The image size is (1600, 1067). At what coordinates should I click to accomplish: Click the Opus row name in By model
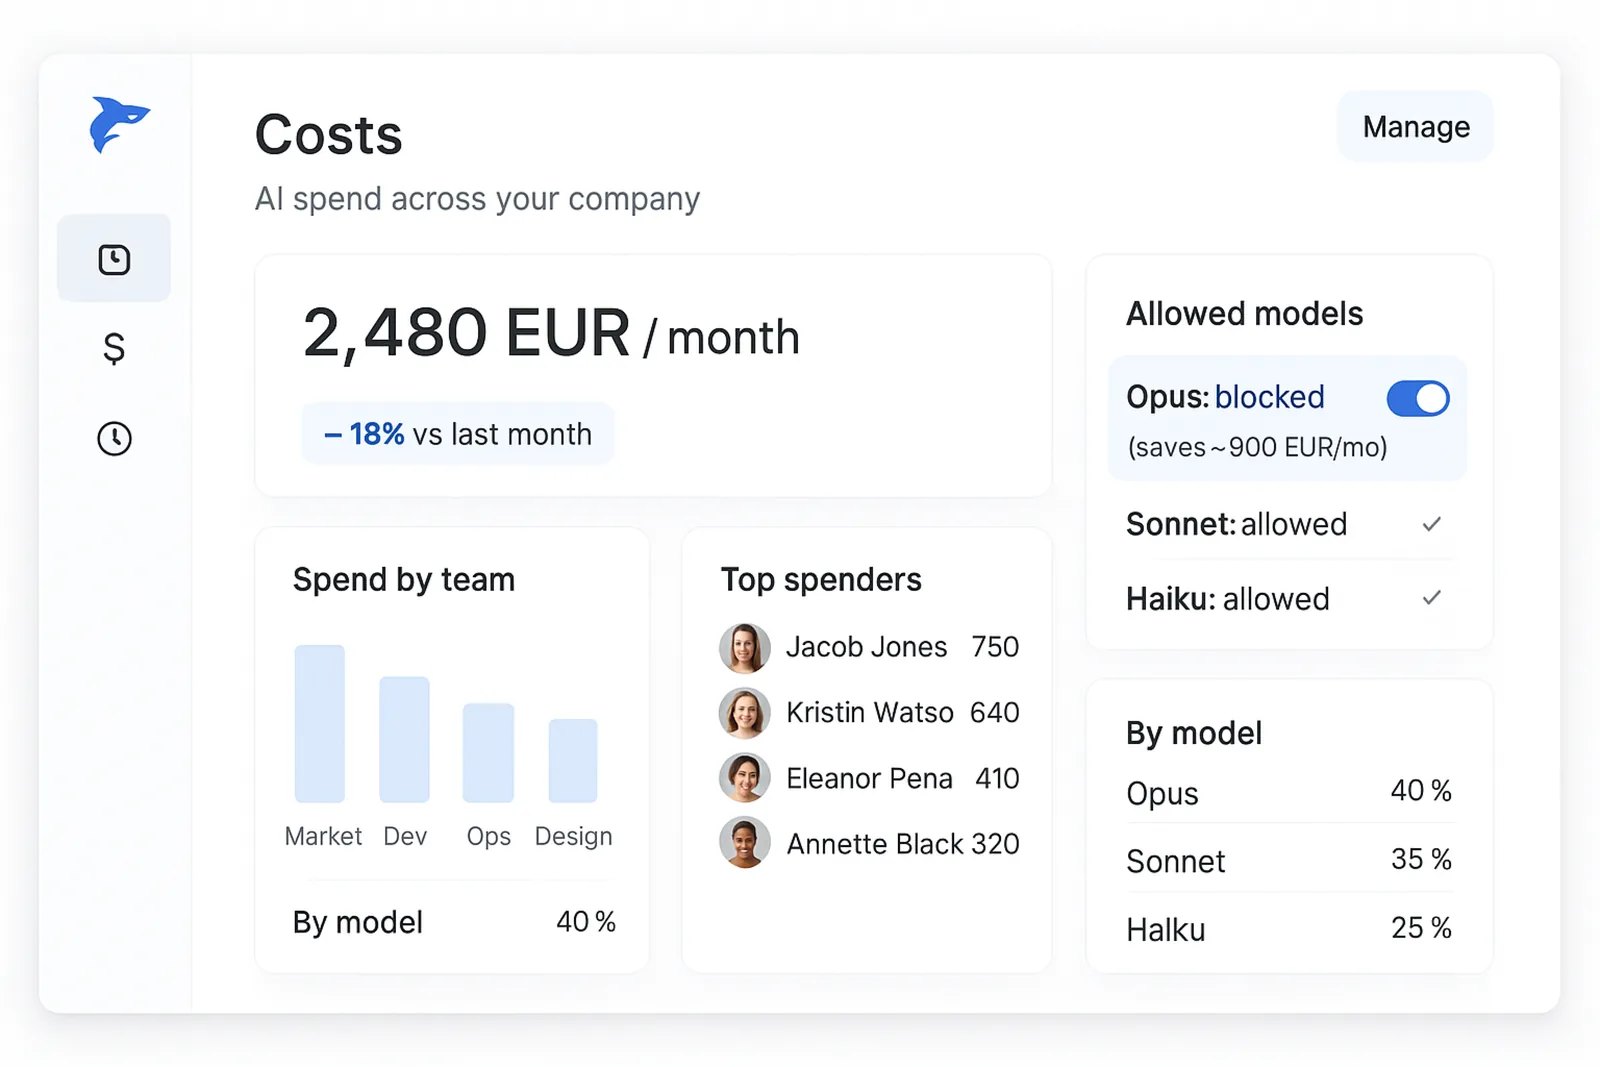pyautogui.click(x=1162, y=794)
